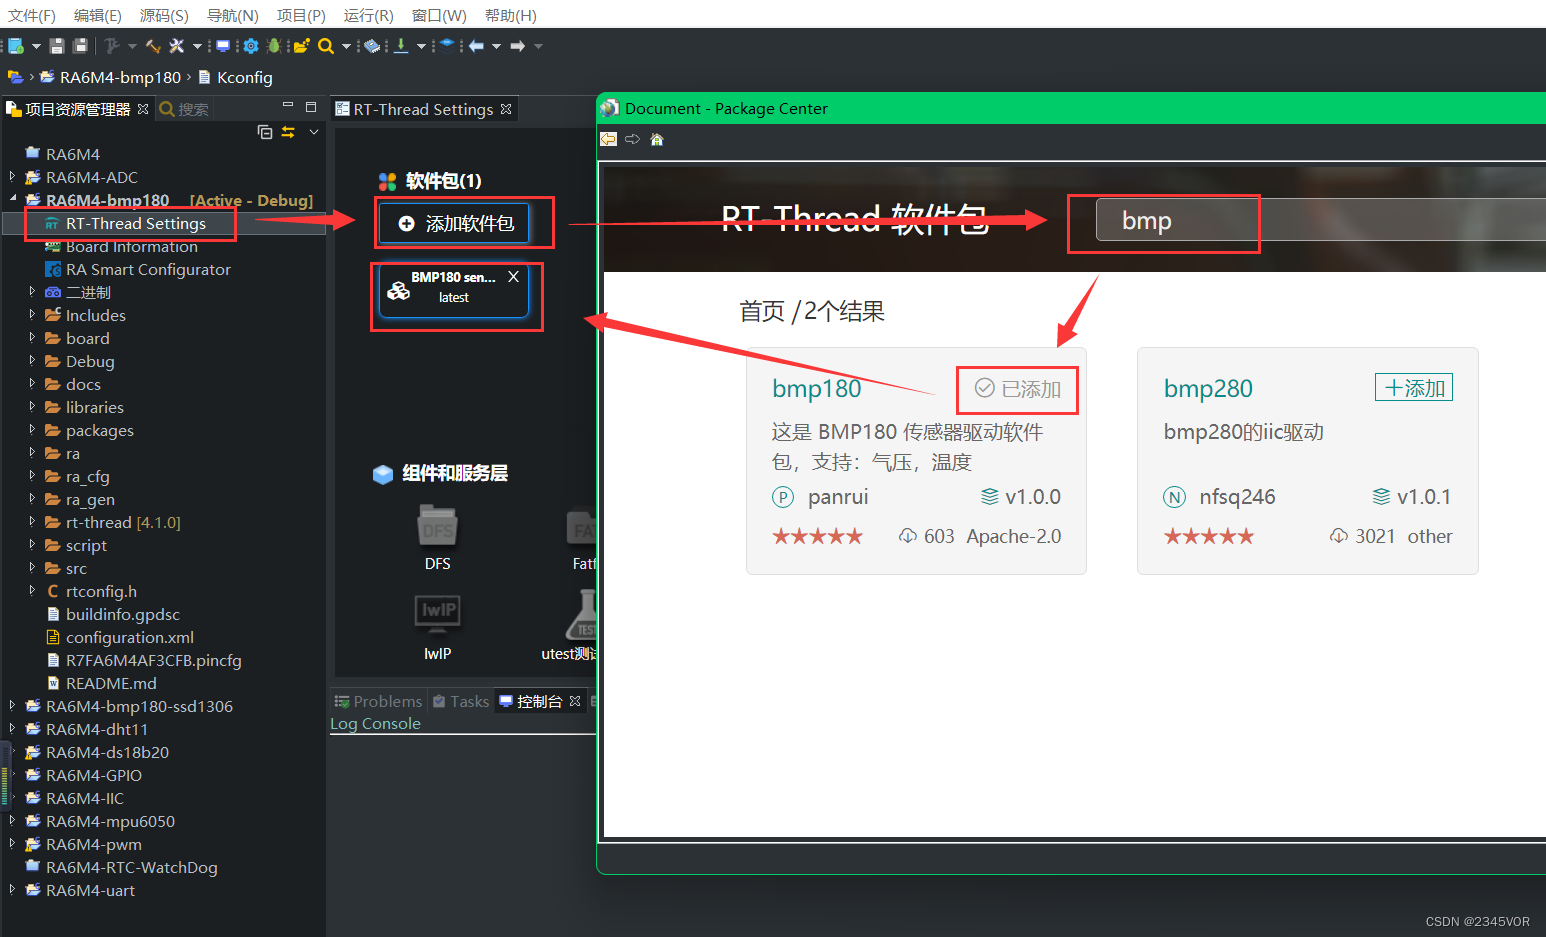Switch to the Tasks tab
This screenshot has height=937, width=1546.
click(460, 701)
